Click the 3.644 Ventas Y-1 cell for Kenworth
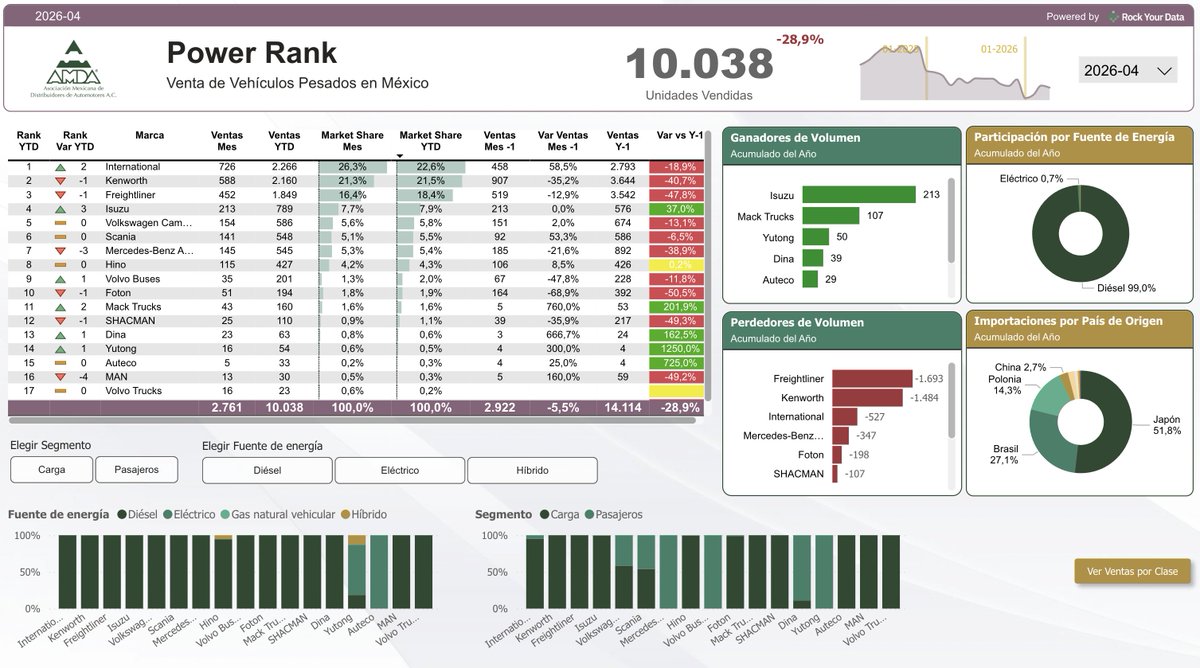1200x668 pixels. click(623, 181)
